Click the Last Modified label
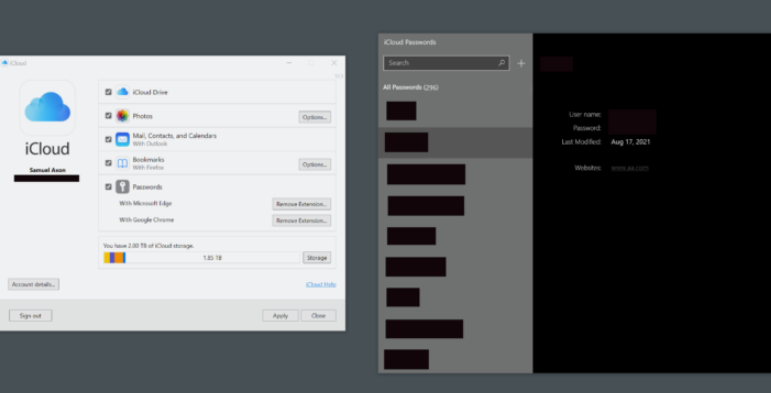 (582, 142)
